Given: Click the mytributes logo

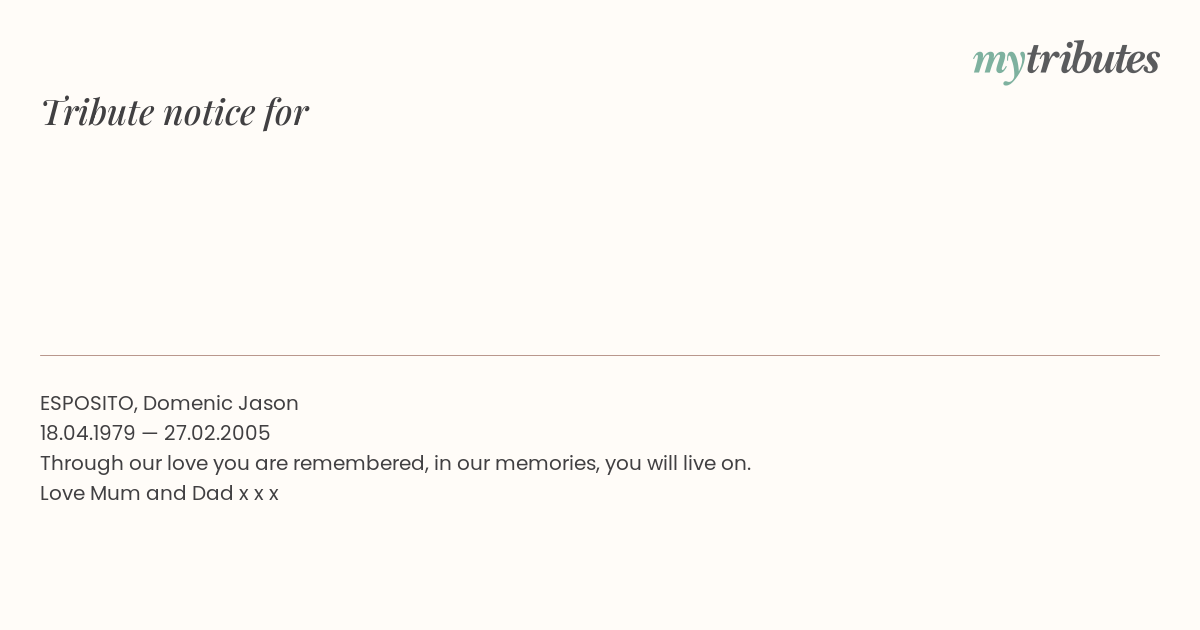Looking at the screenshot, I should pyautogui.click(x=1066, y=61).
